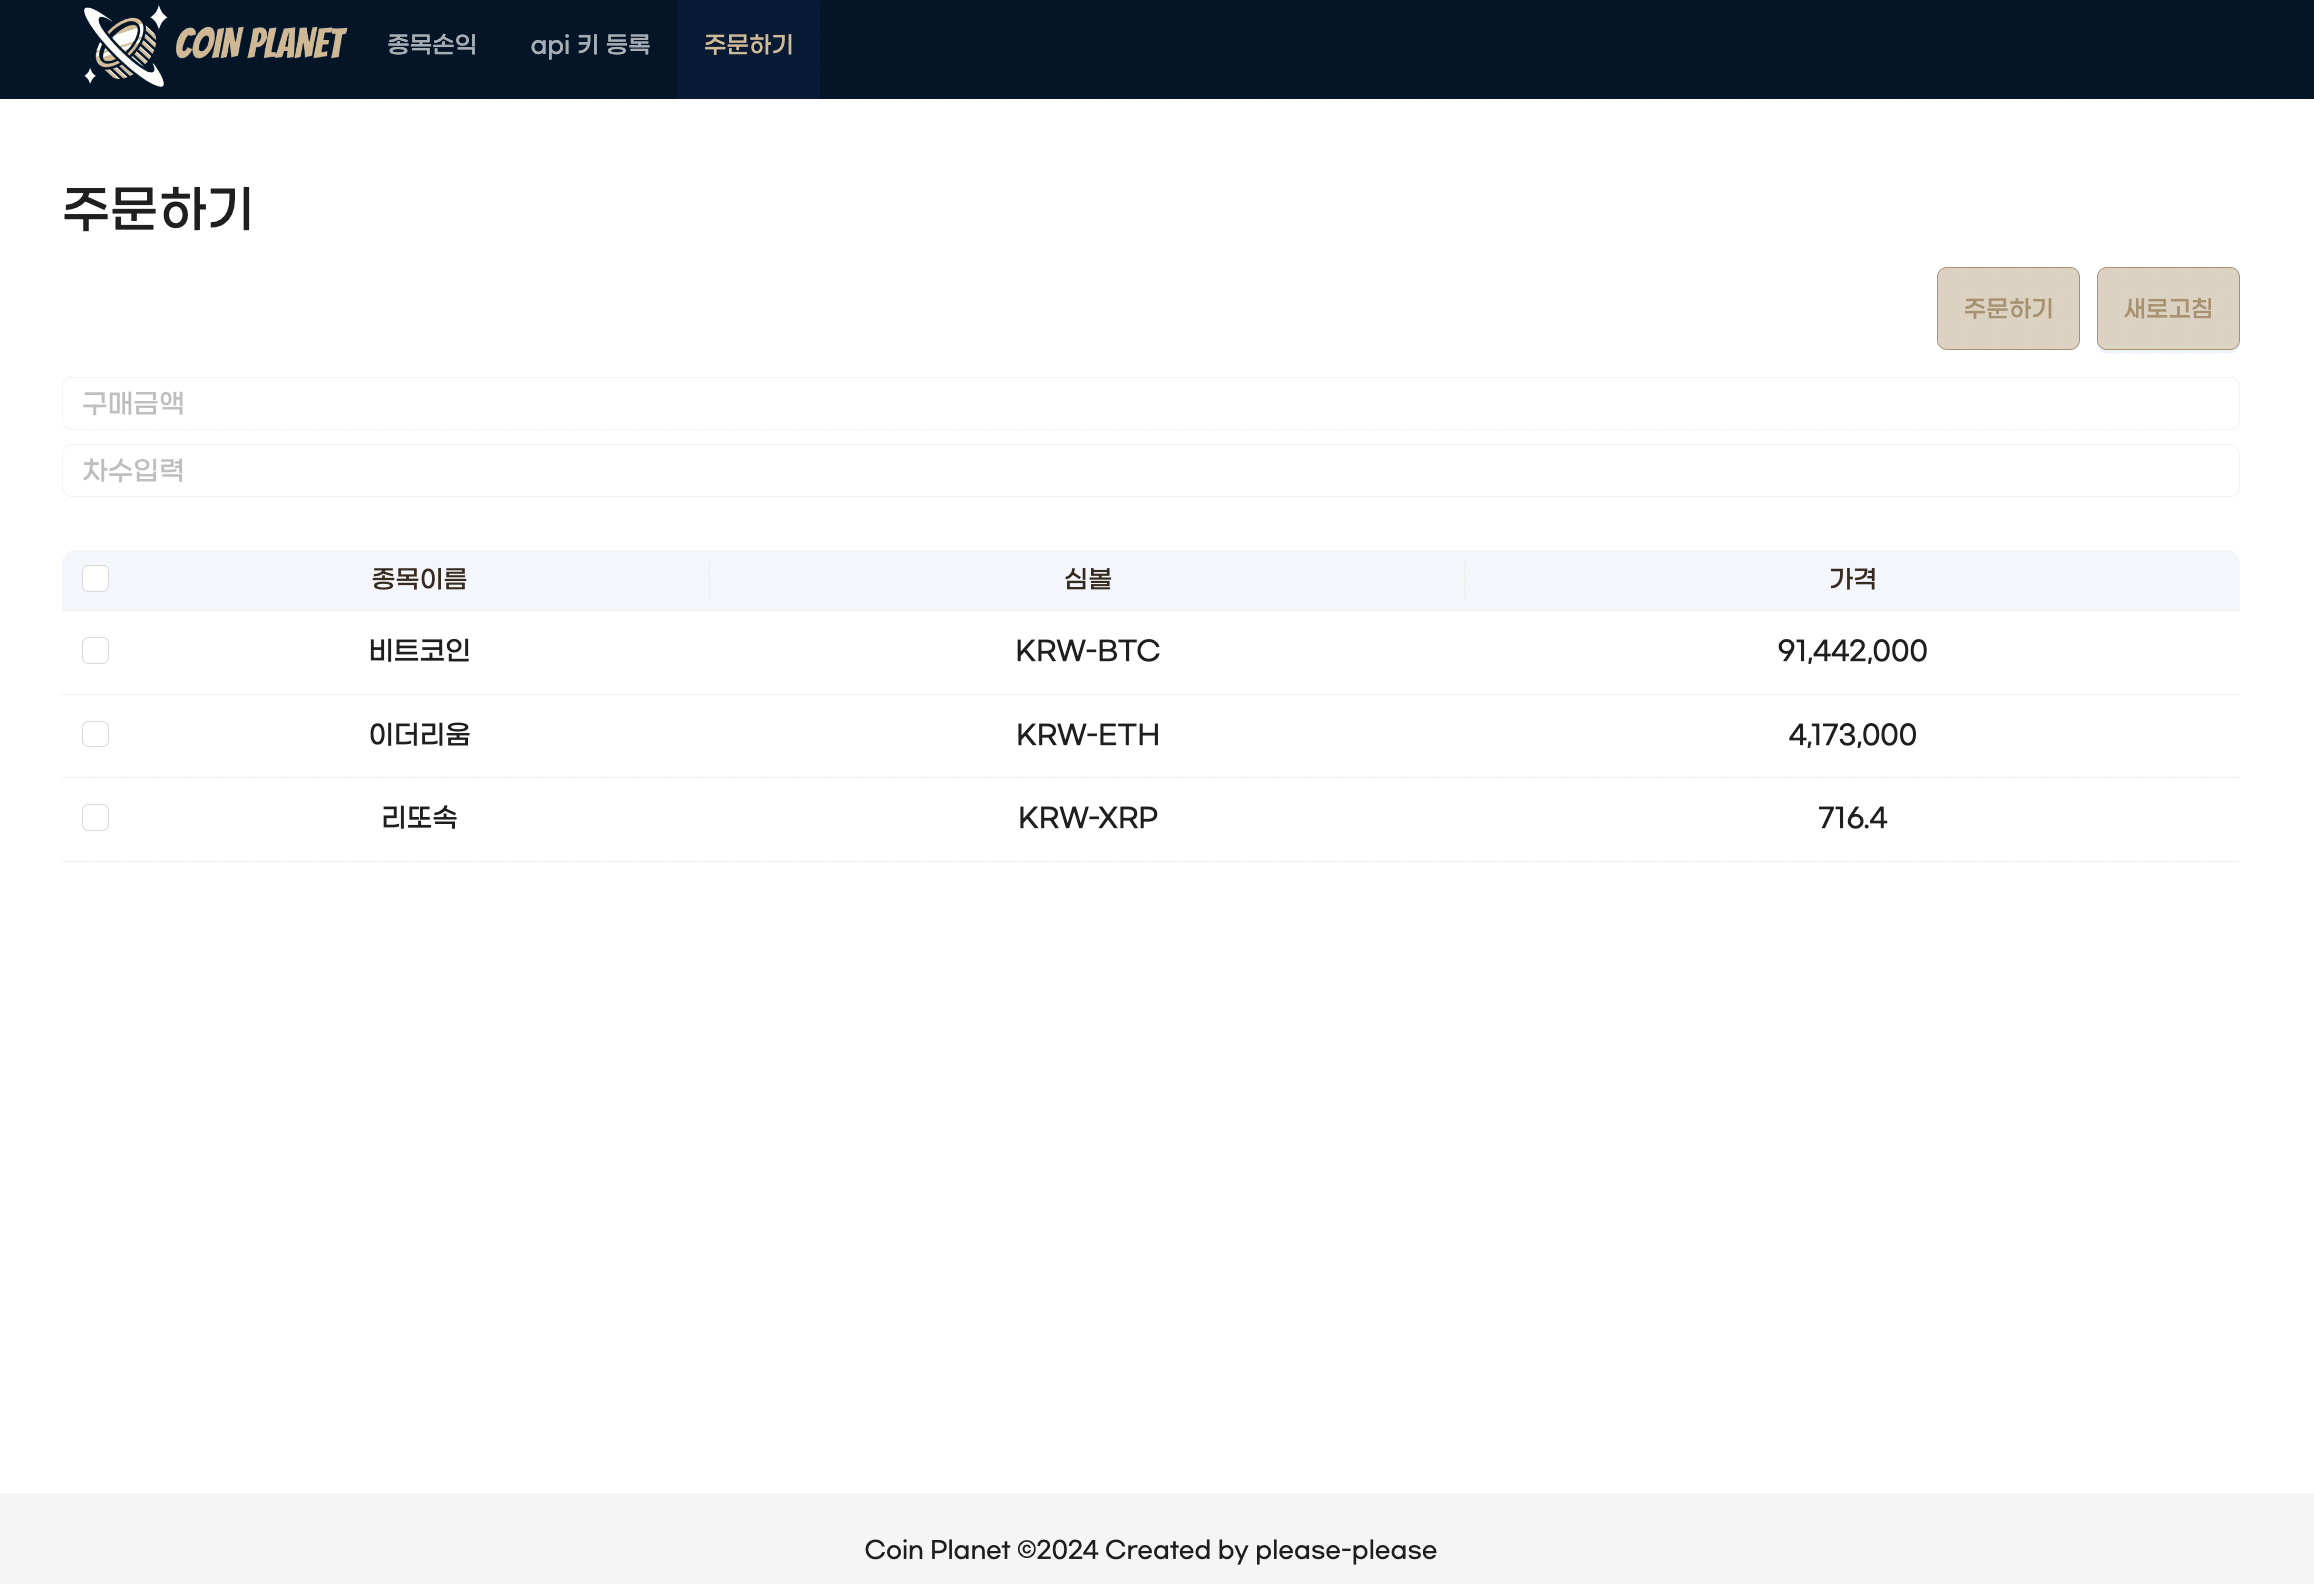Click the COIN PLANET brand text

pyautogui.click(x=260, y=44)
